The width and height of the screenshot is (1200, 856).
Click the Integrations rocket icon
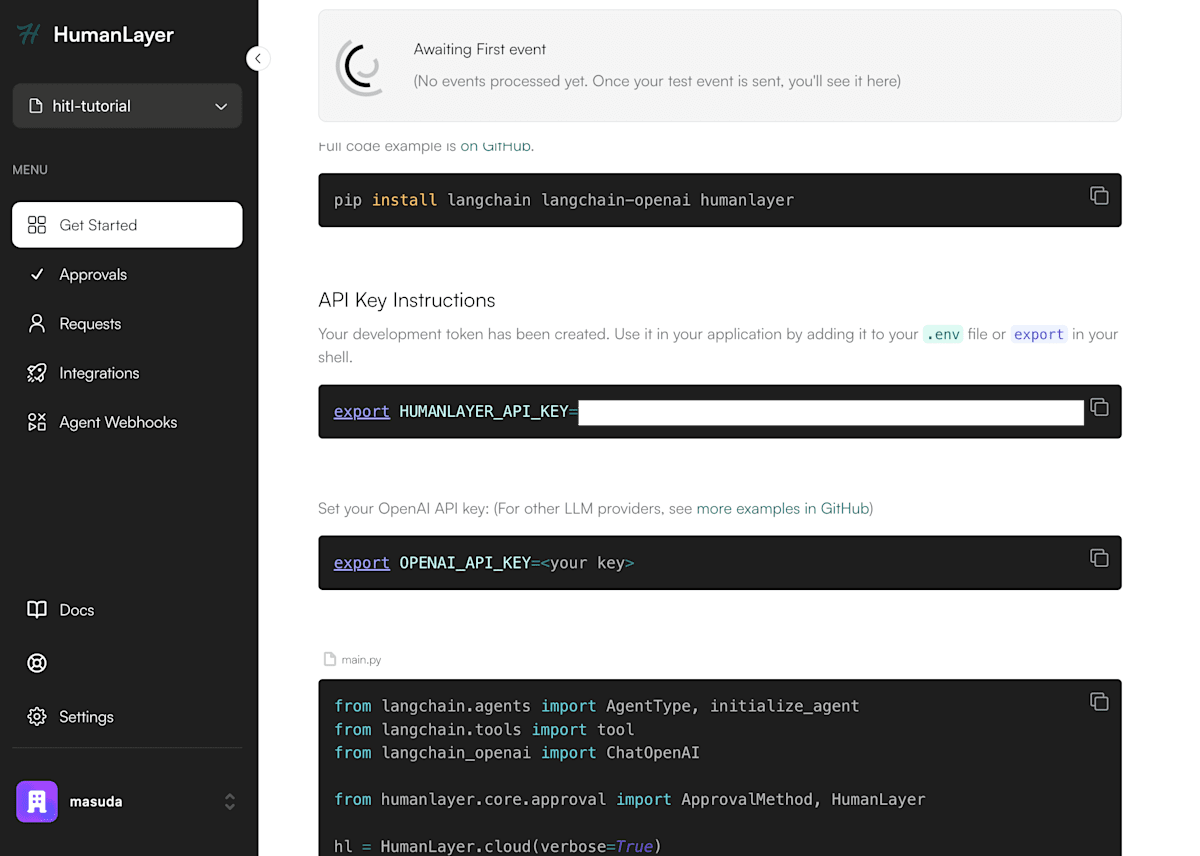point(37,373)
